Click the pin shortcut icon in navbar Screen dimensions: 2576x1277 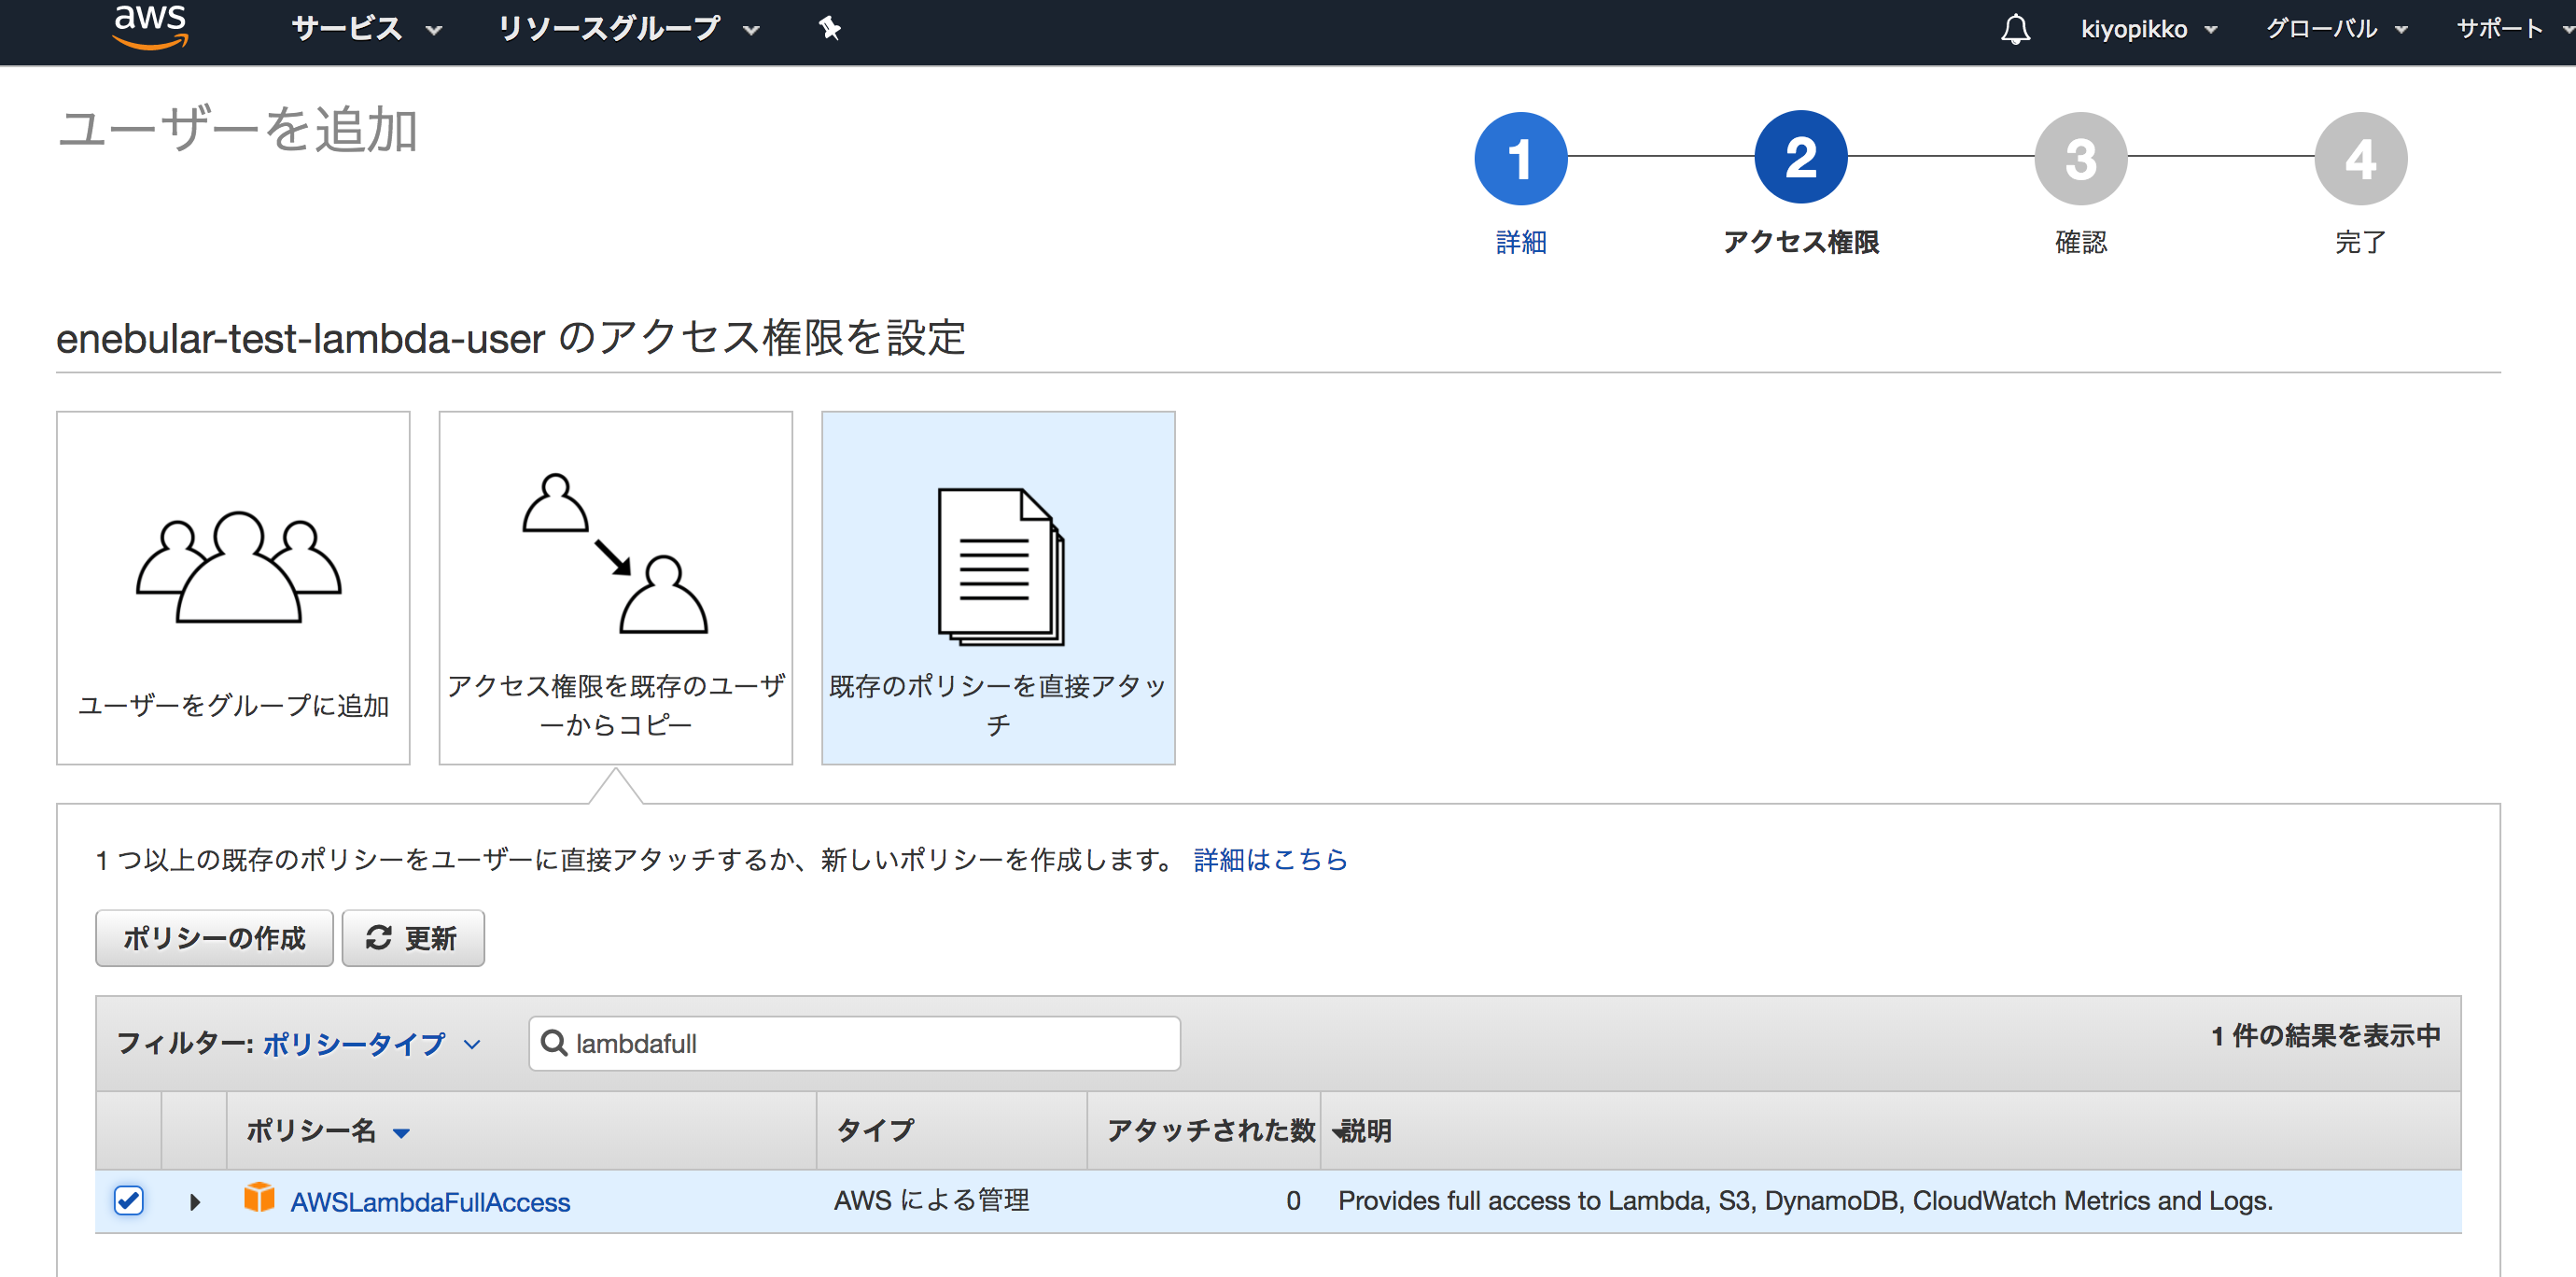click(829, 28)
